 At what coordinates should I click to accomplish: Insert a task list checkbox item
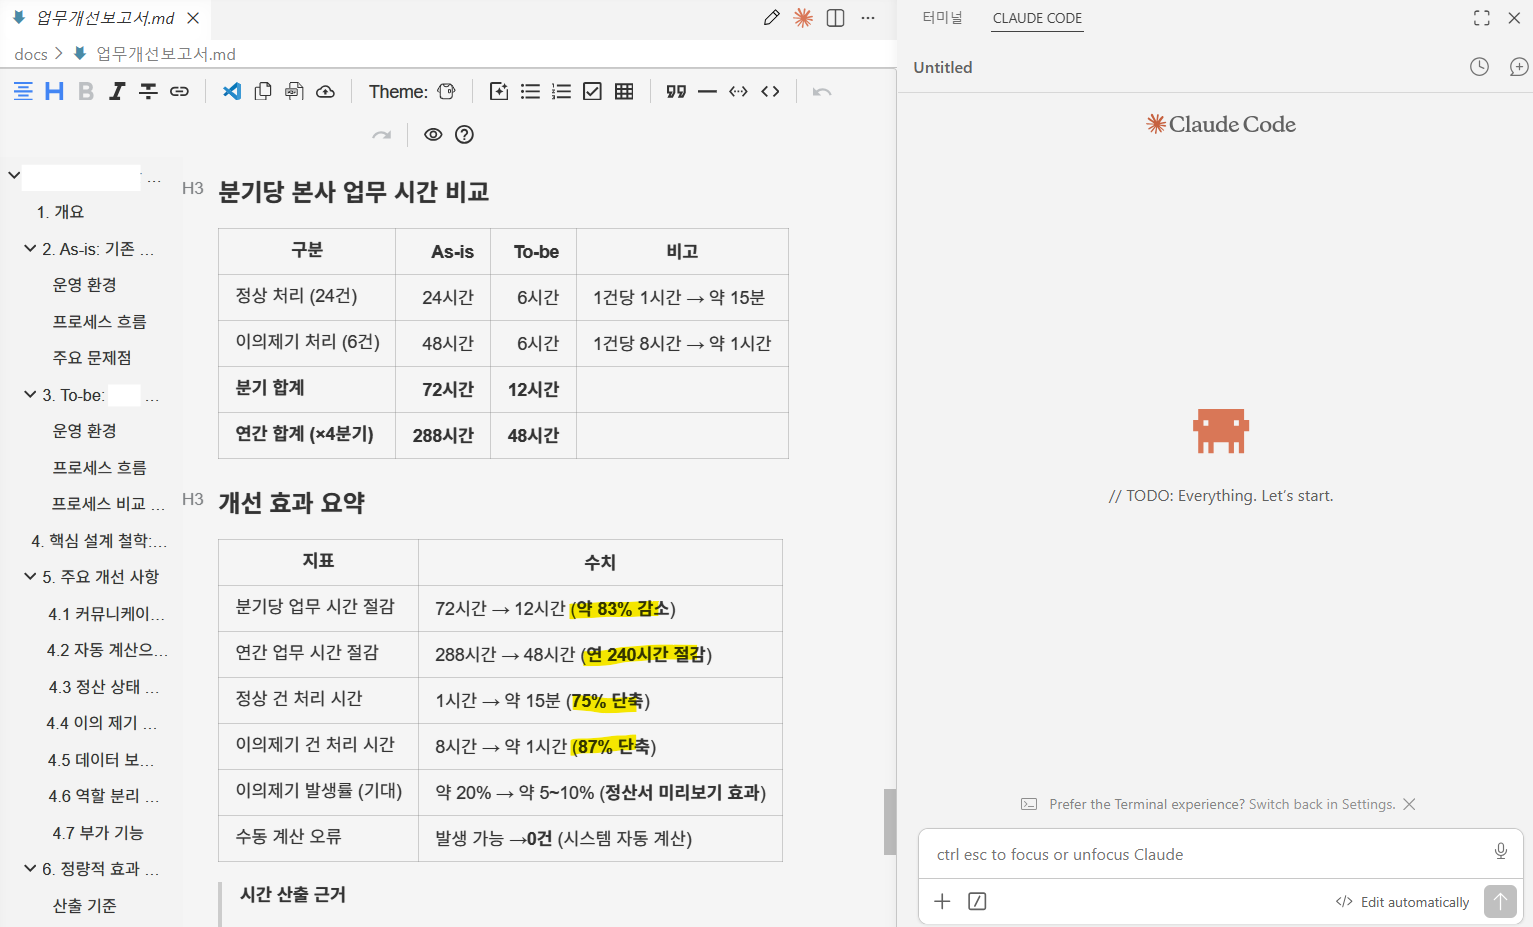[x=592, y=92]
